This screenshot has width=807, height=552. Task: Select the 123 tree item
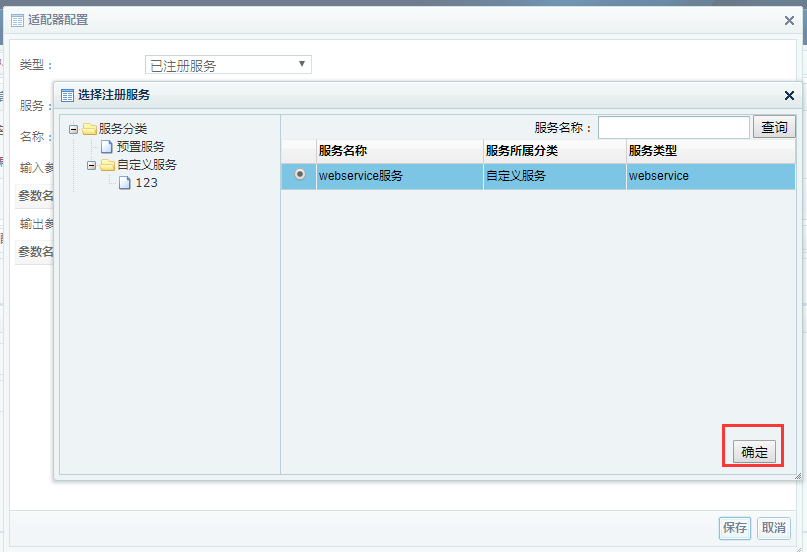tap(146, 183)
